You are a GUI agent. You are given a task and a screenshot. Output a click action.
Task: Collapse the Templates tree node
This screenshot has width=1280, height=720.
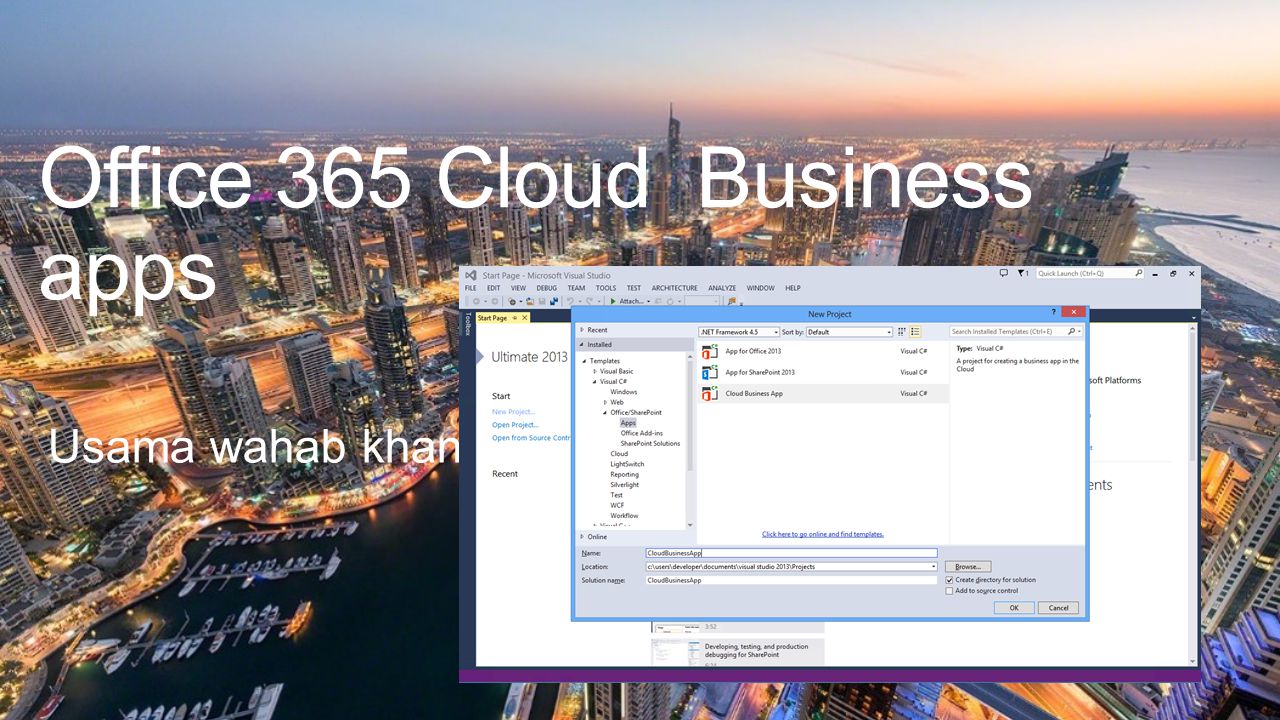click(584, 361)
